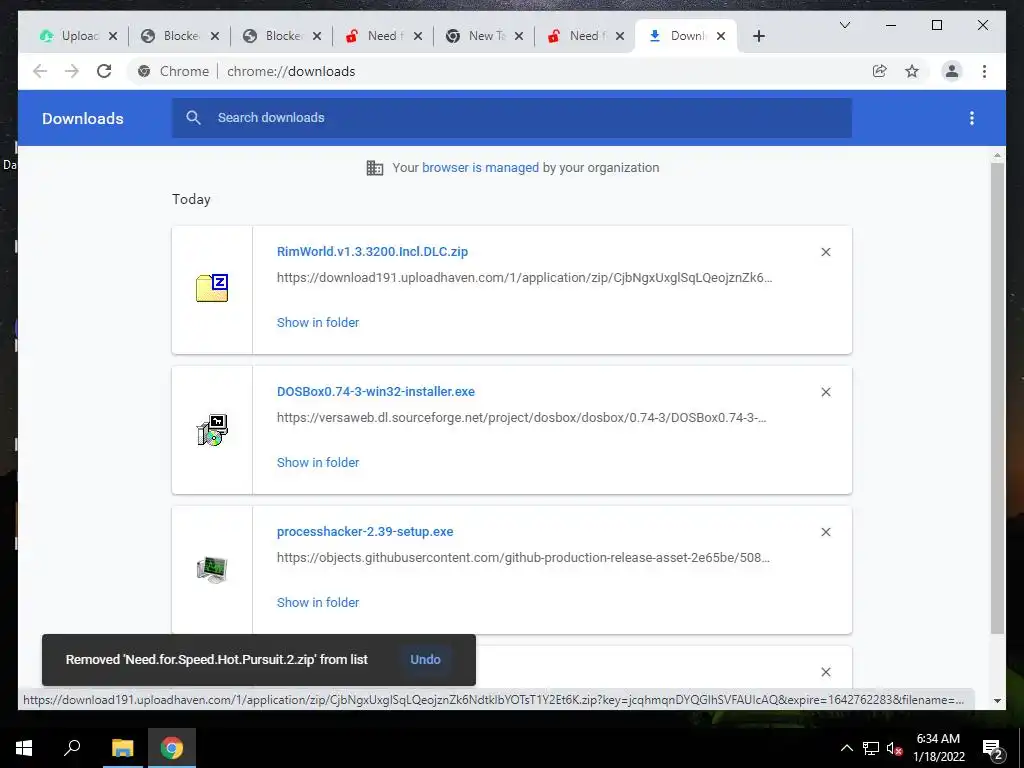Open the Windows Start menu
The image size is (1024, 768).
click(24, 748)
